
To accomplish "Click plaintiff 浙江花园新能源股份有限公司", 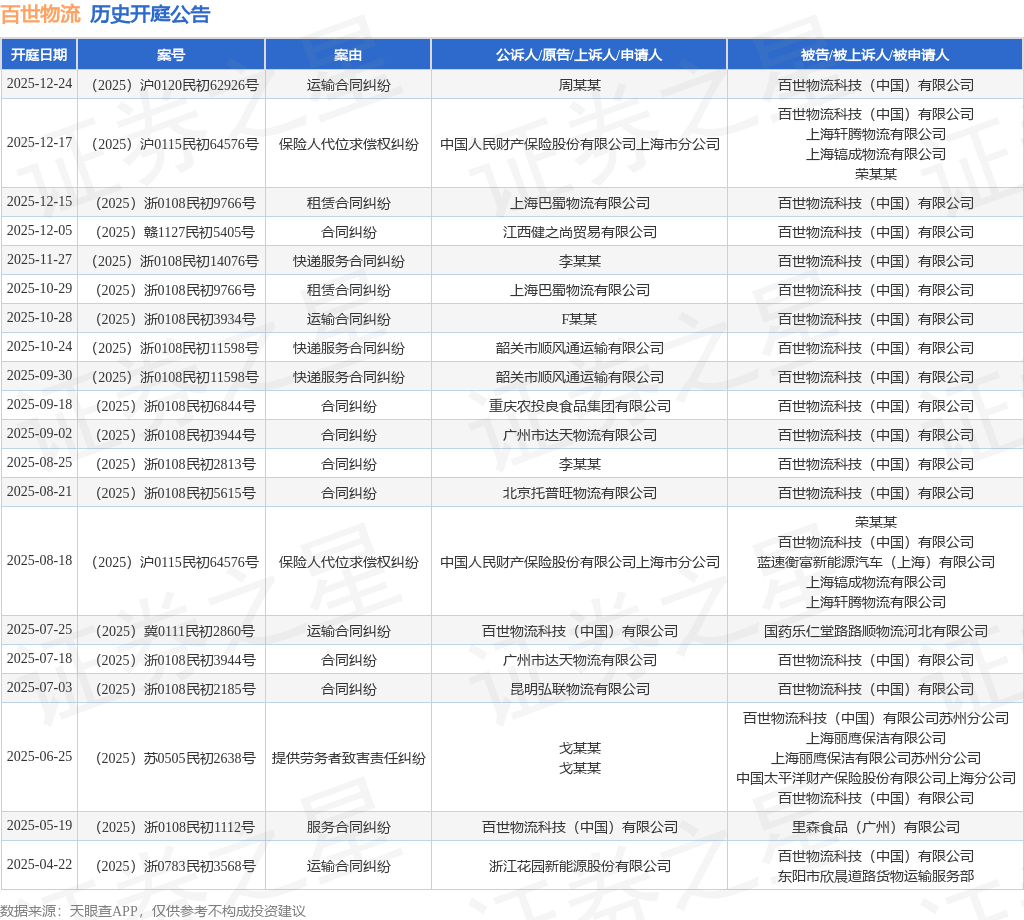I will tap(579, 866).
